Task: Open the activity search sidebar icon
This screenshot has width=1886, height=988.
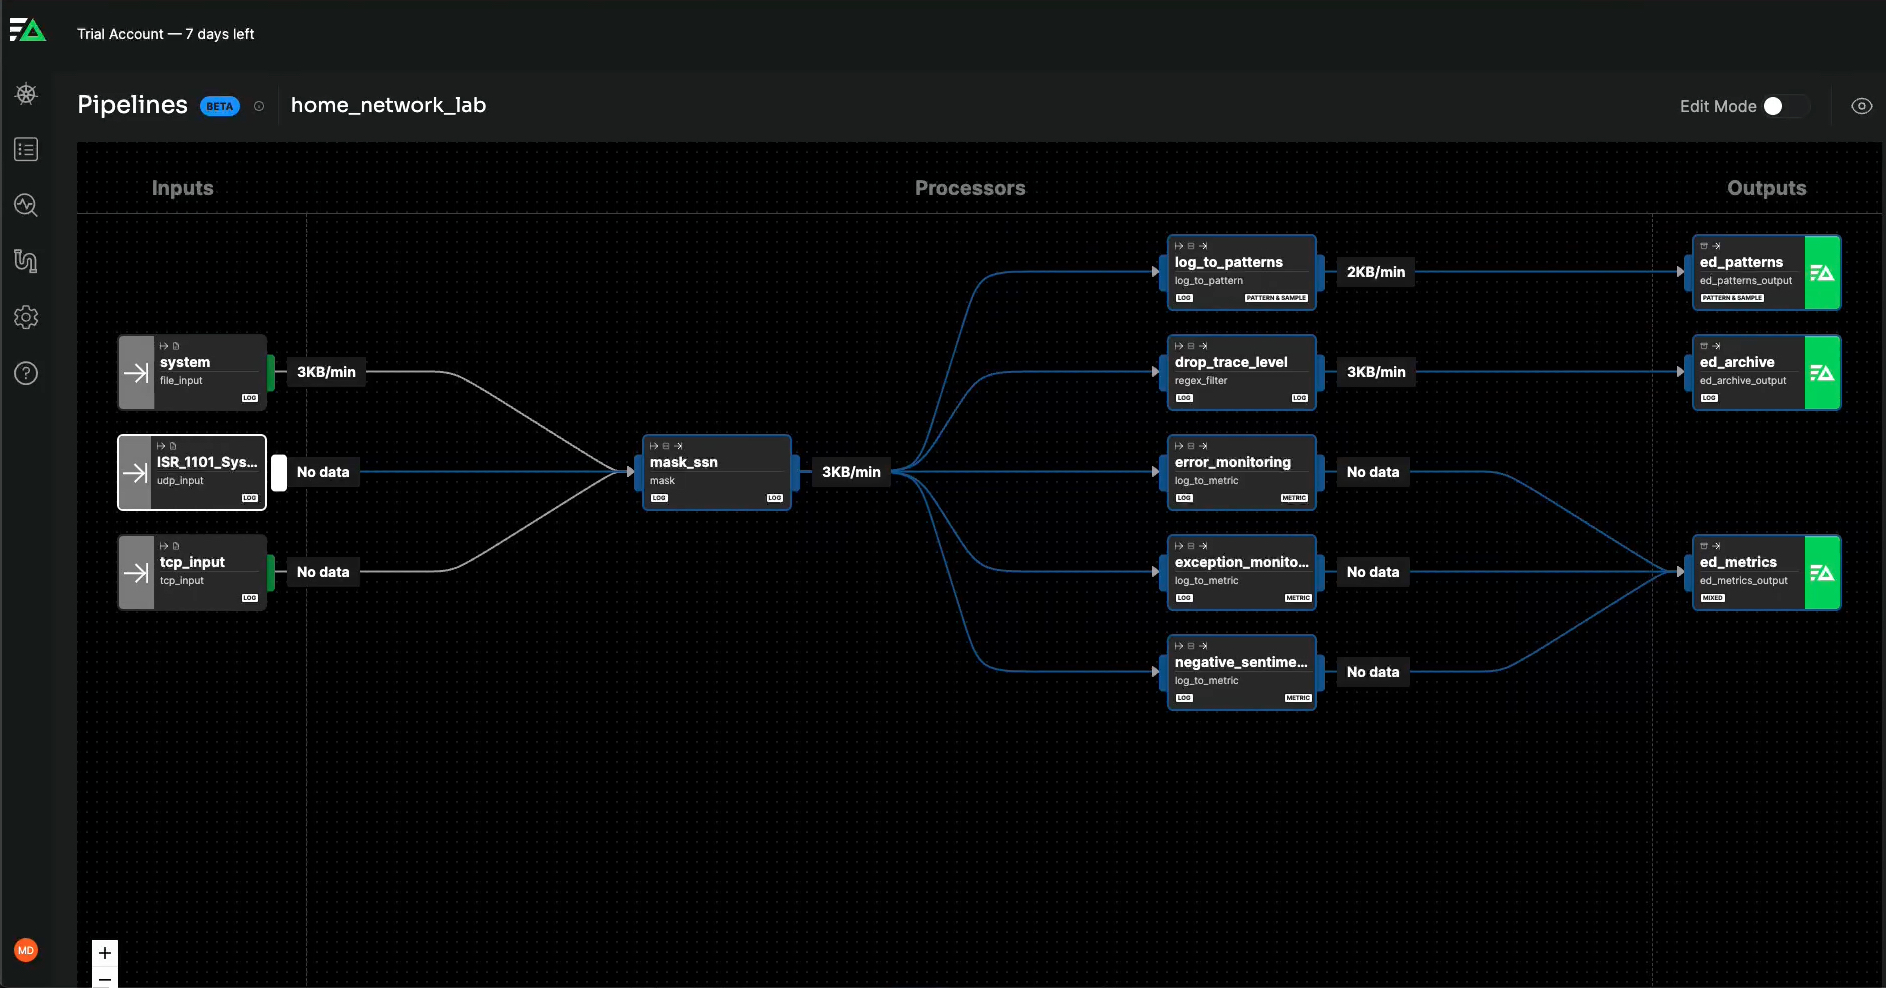Action: [26, 205]
